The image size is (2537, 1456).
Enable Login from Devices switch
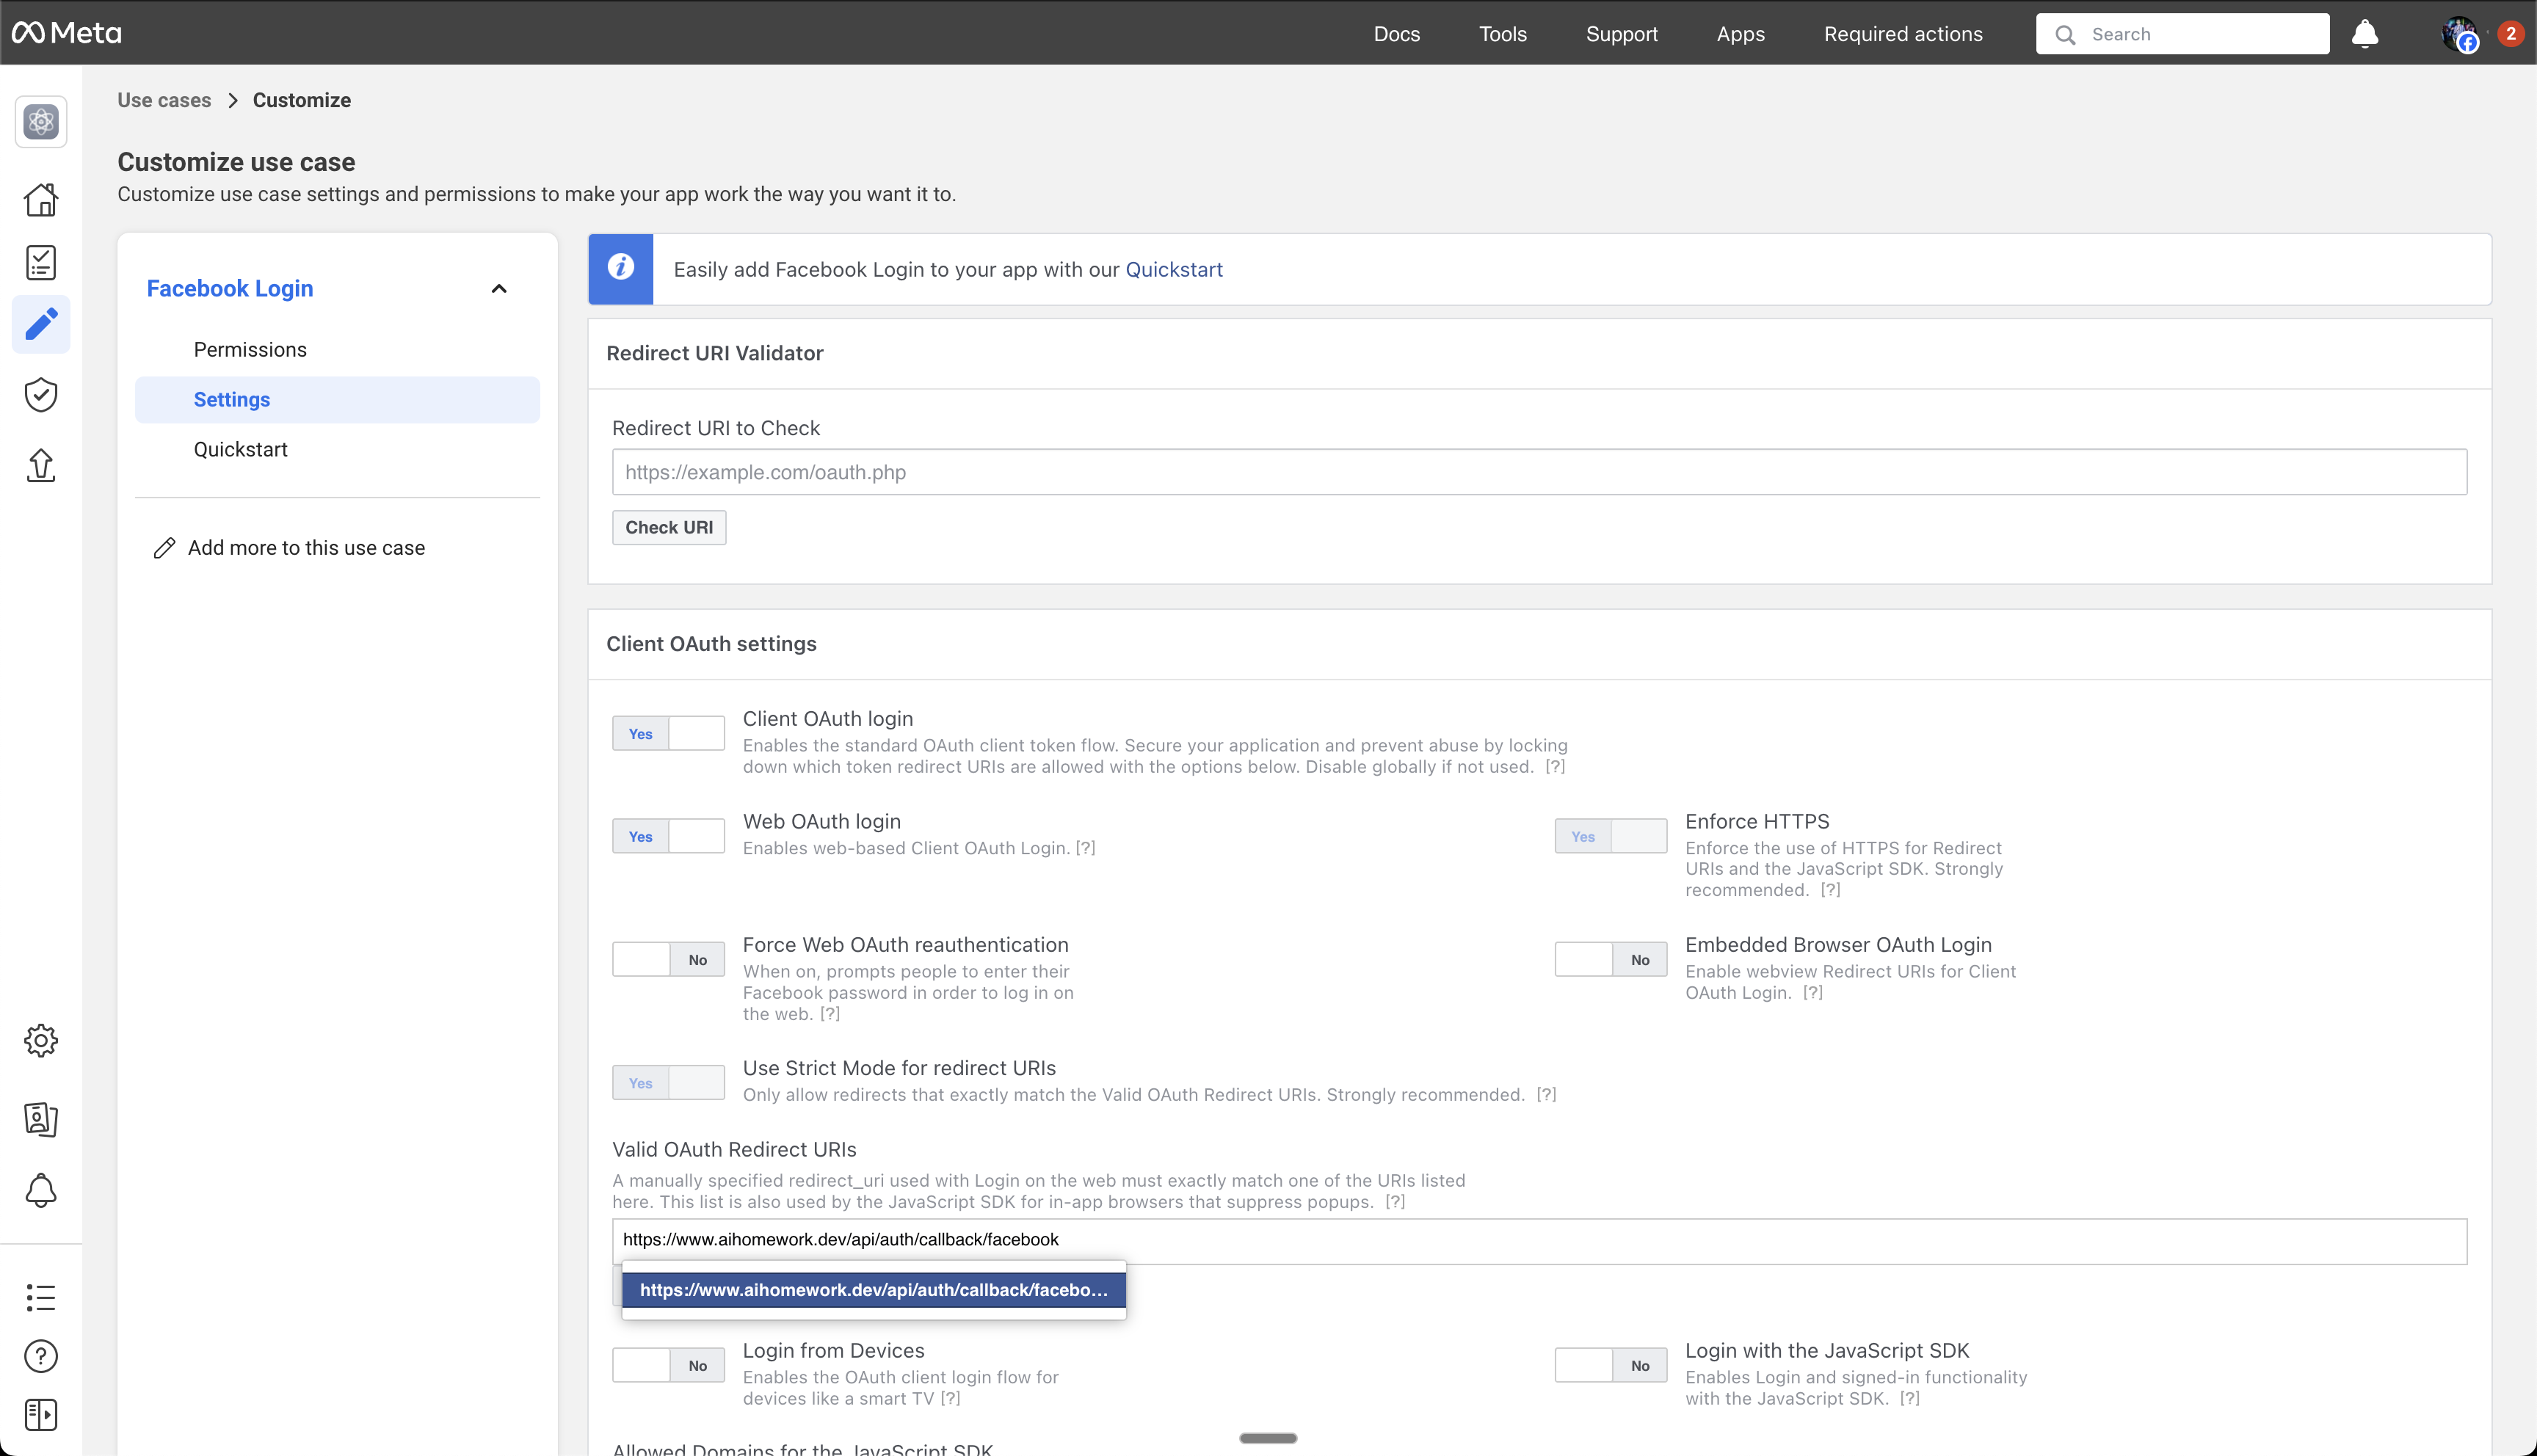[x=668, y=1365]
